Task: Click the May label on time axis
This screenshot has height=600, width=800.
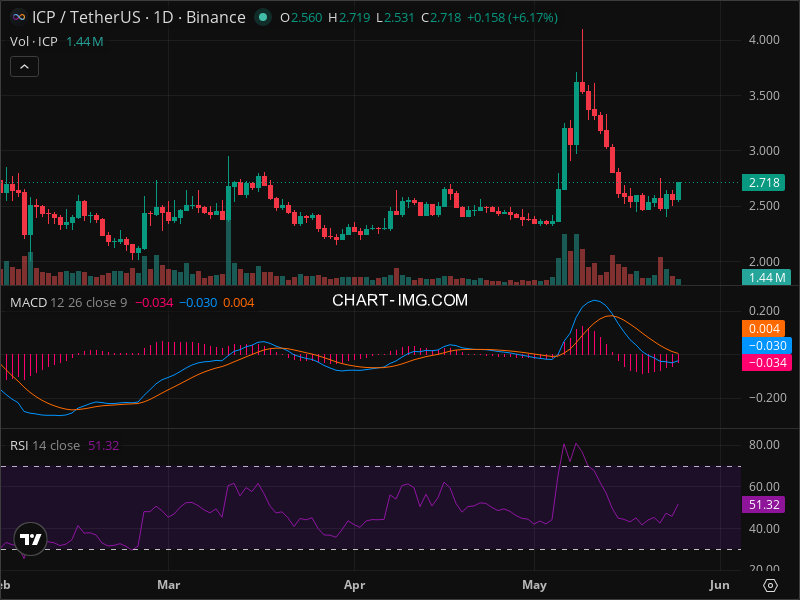Action: tap(534, 585)
